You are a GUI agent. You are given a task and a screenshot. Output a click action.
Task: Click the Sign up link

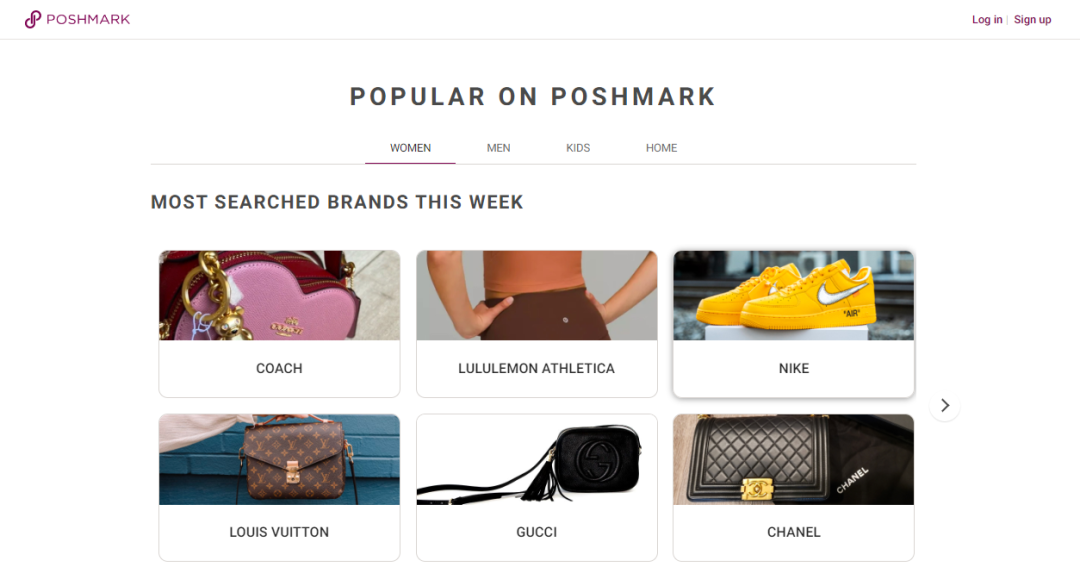(x=1032, y=19)
